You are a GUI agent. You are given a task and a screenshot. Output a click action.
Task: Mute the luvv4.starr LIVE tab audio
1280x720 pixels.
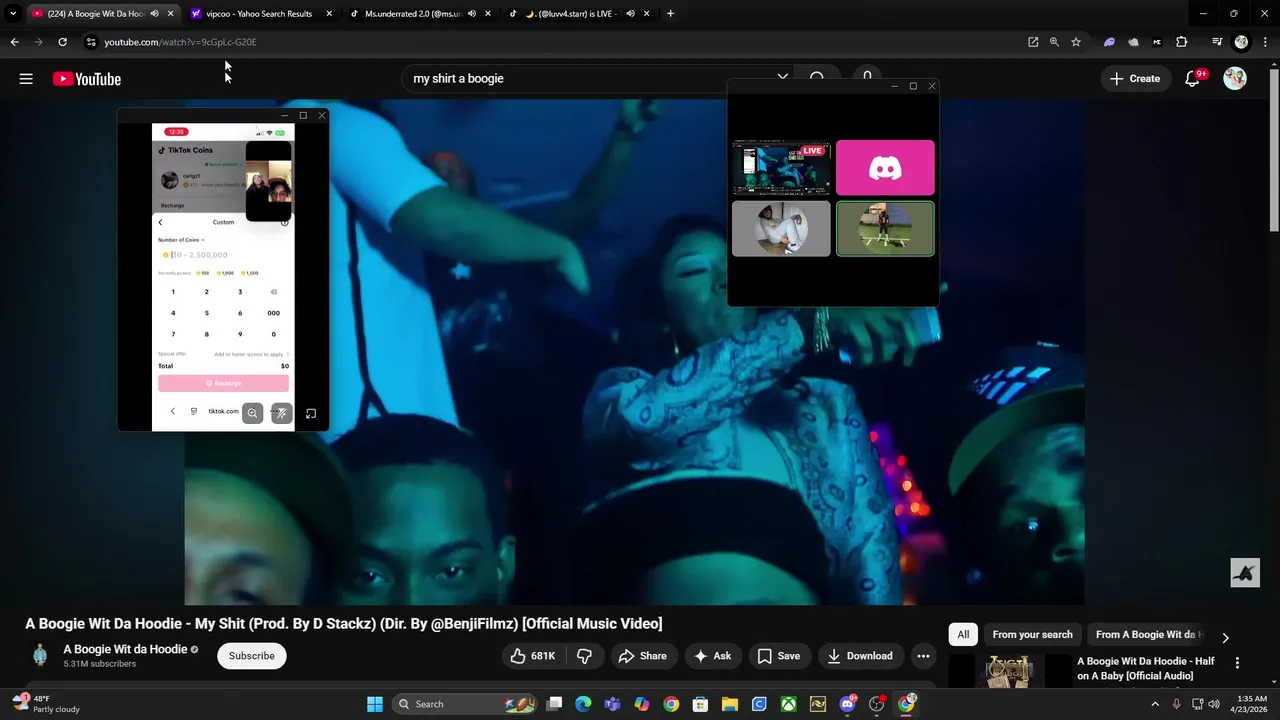click(630, 14)
